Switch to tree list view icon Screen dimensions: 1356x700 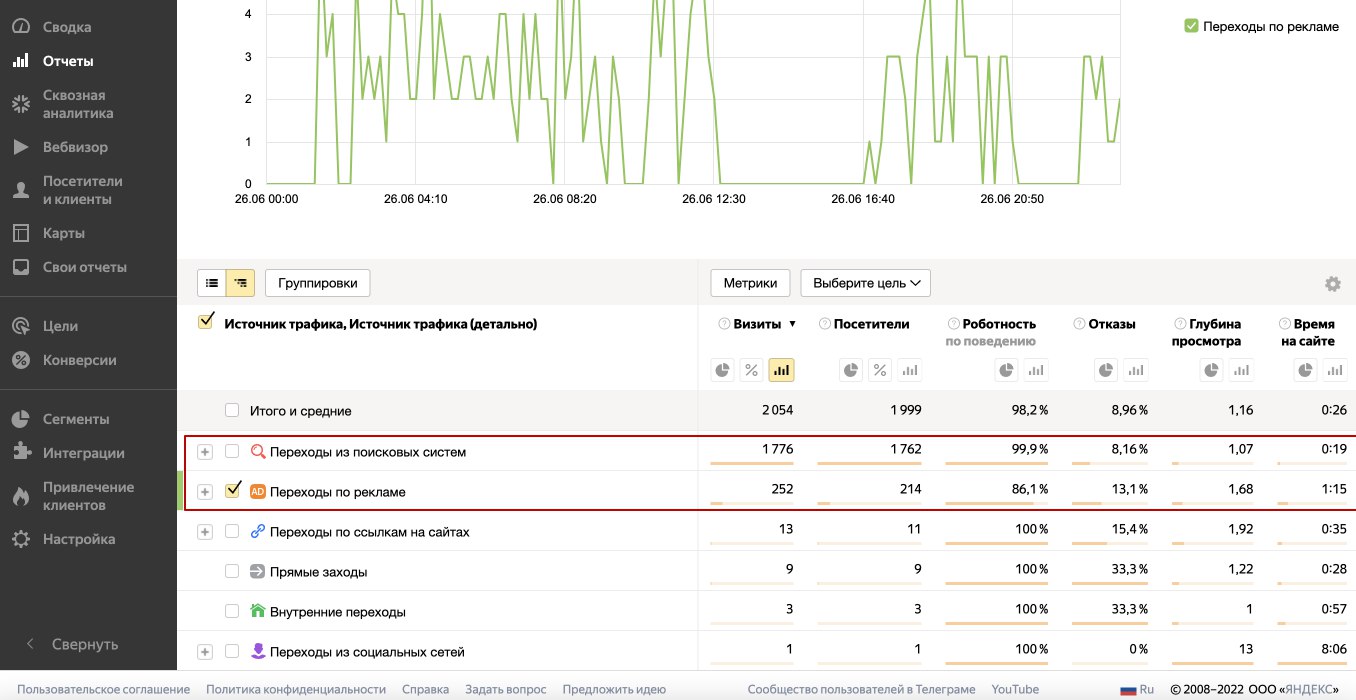pos(240,283)
